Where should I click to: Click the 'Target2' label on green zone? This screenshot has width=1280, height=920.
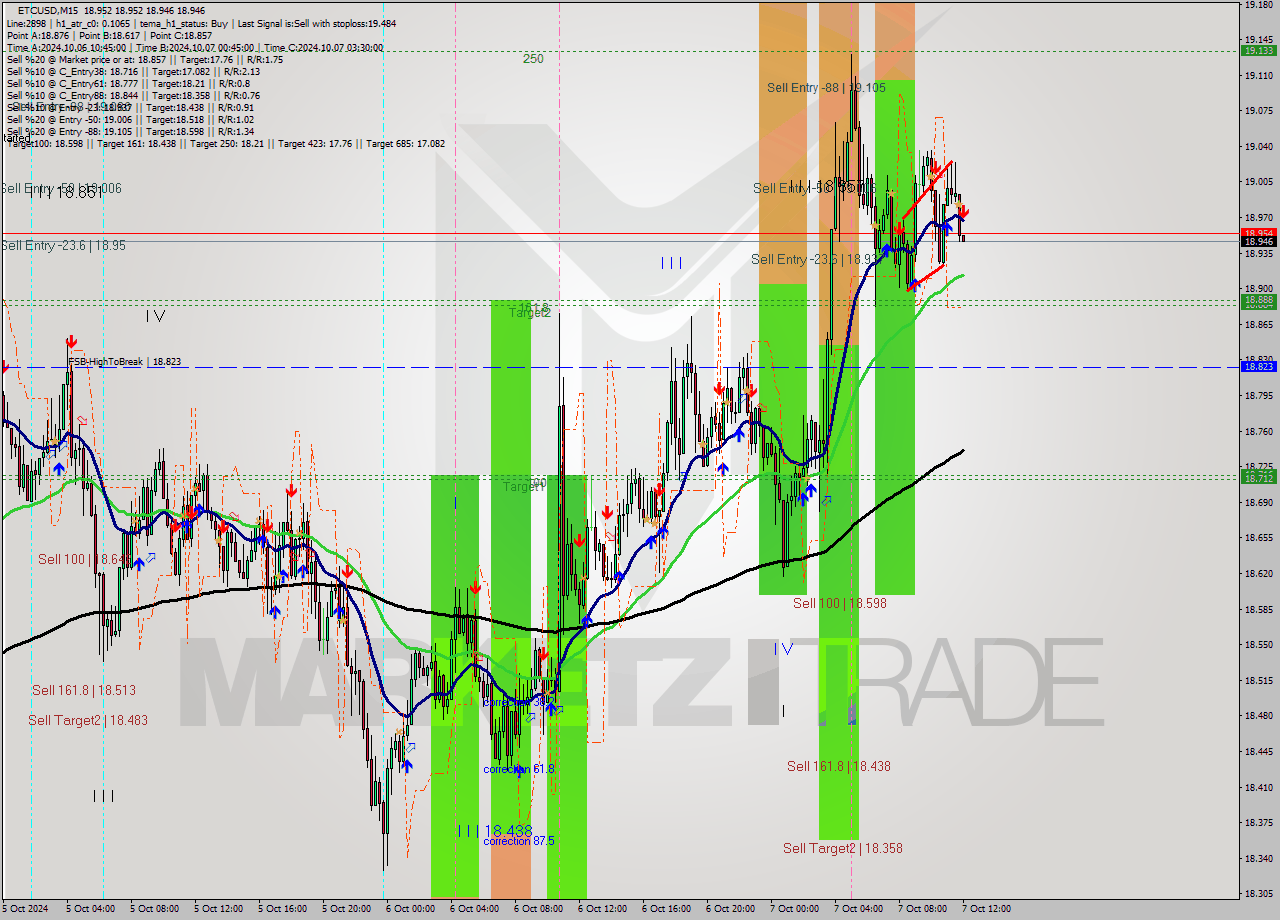(530, 313)
